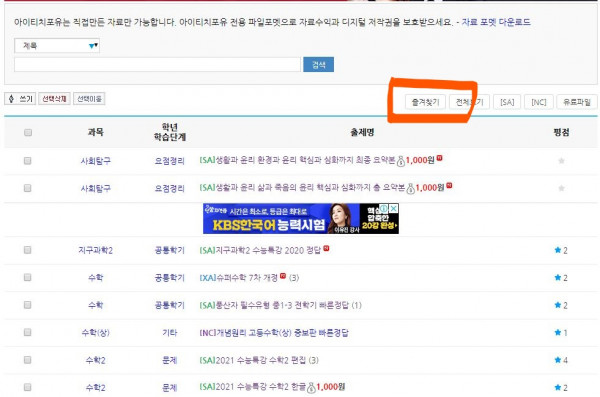This screenshot has height=397, width=600.
Task: Check the box for 슈퍼수학 7차 개정 row
Action: tap(28, 277)
